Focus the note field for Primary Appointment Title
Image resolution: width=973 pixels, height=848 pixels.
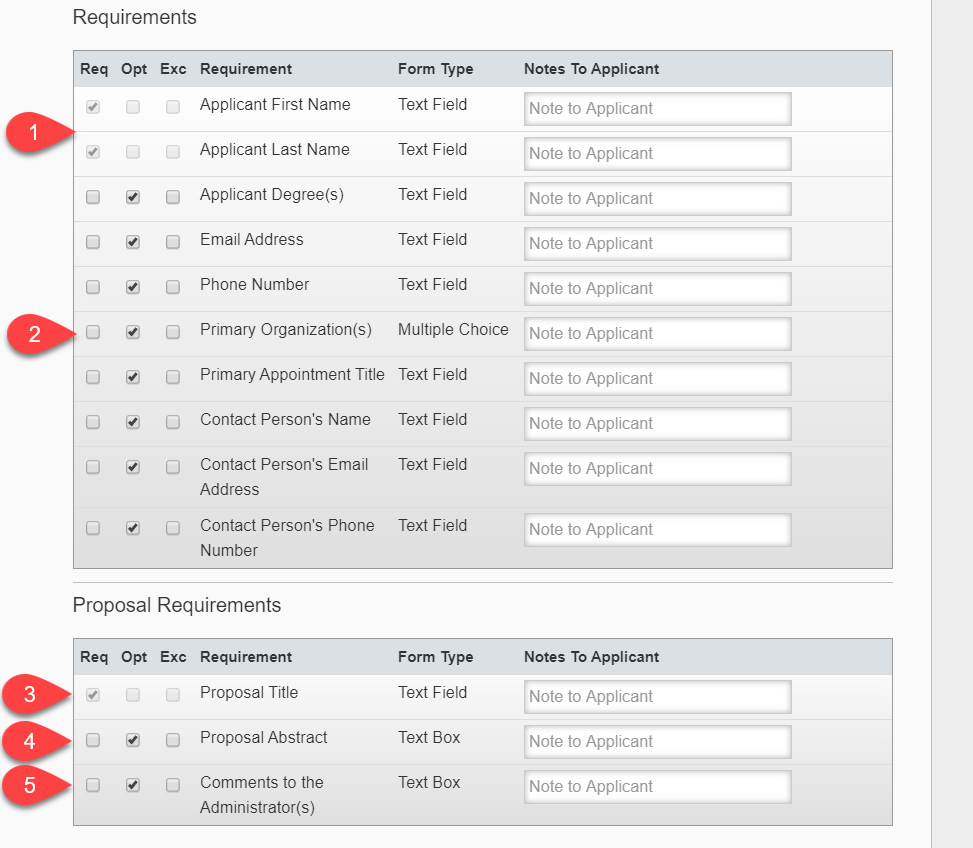(x=658, y=378)
